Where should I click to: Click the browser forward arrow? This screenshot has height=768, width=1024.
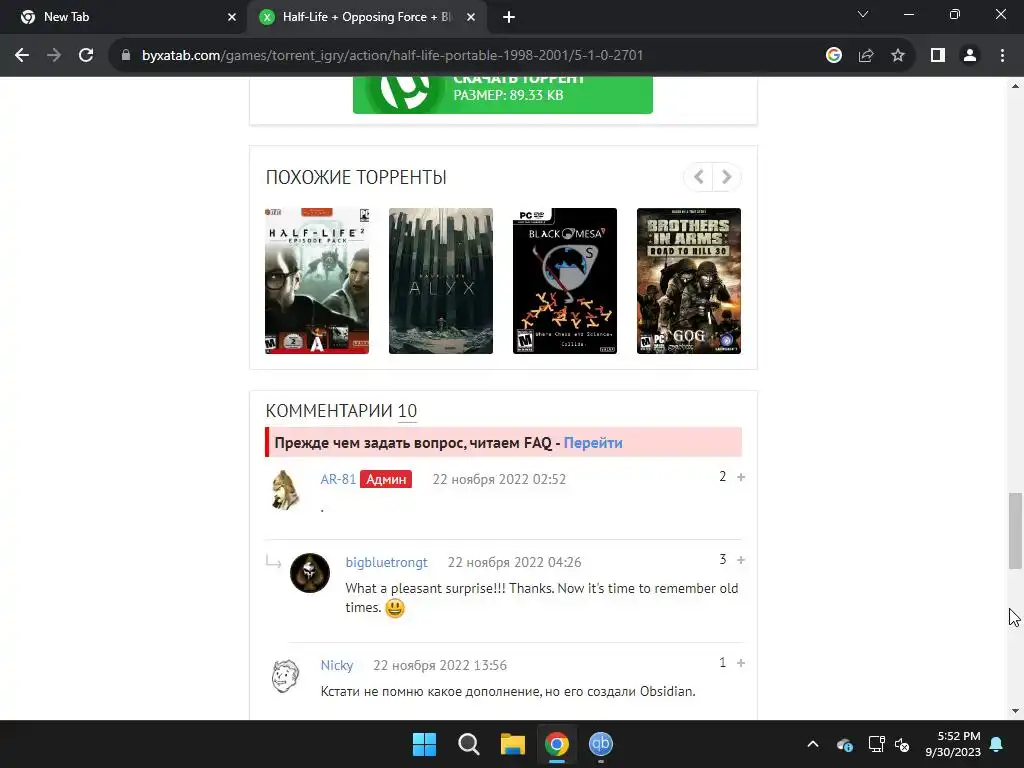pyautogui.click(x=54, y=56)
